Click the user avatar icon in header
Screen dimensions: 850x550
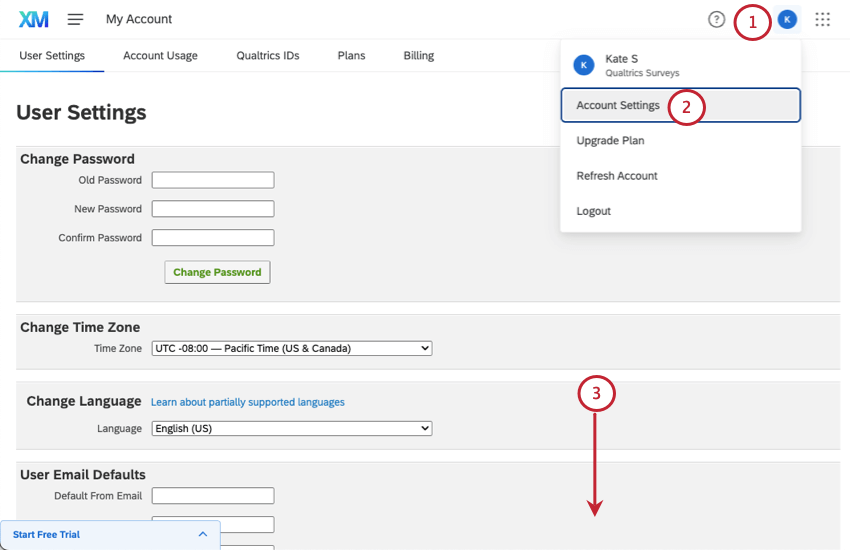tap(787, 20)
